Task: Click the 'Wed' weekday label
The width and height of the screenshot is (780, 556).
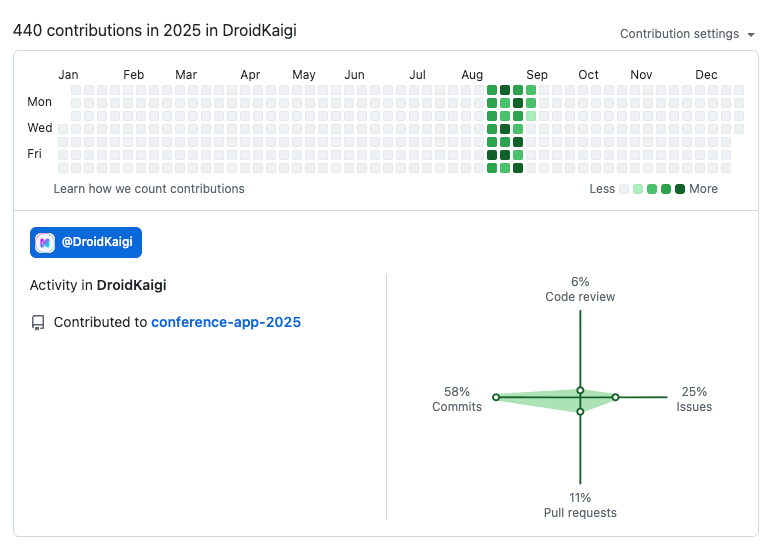Action: [39, 128]
